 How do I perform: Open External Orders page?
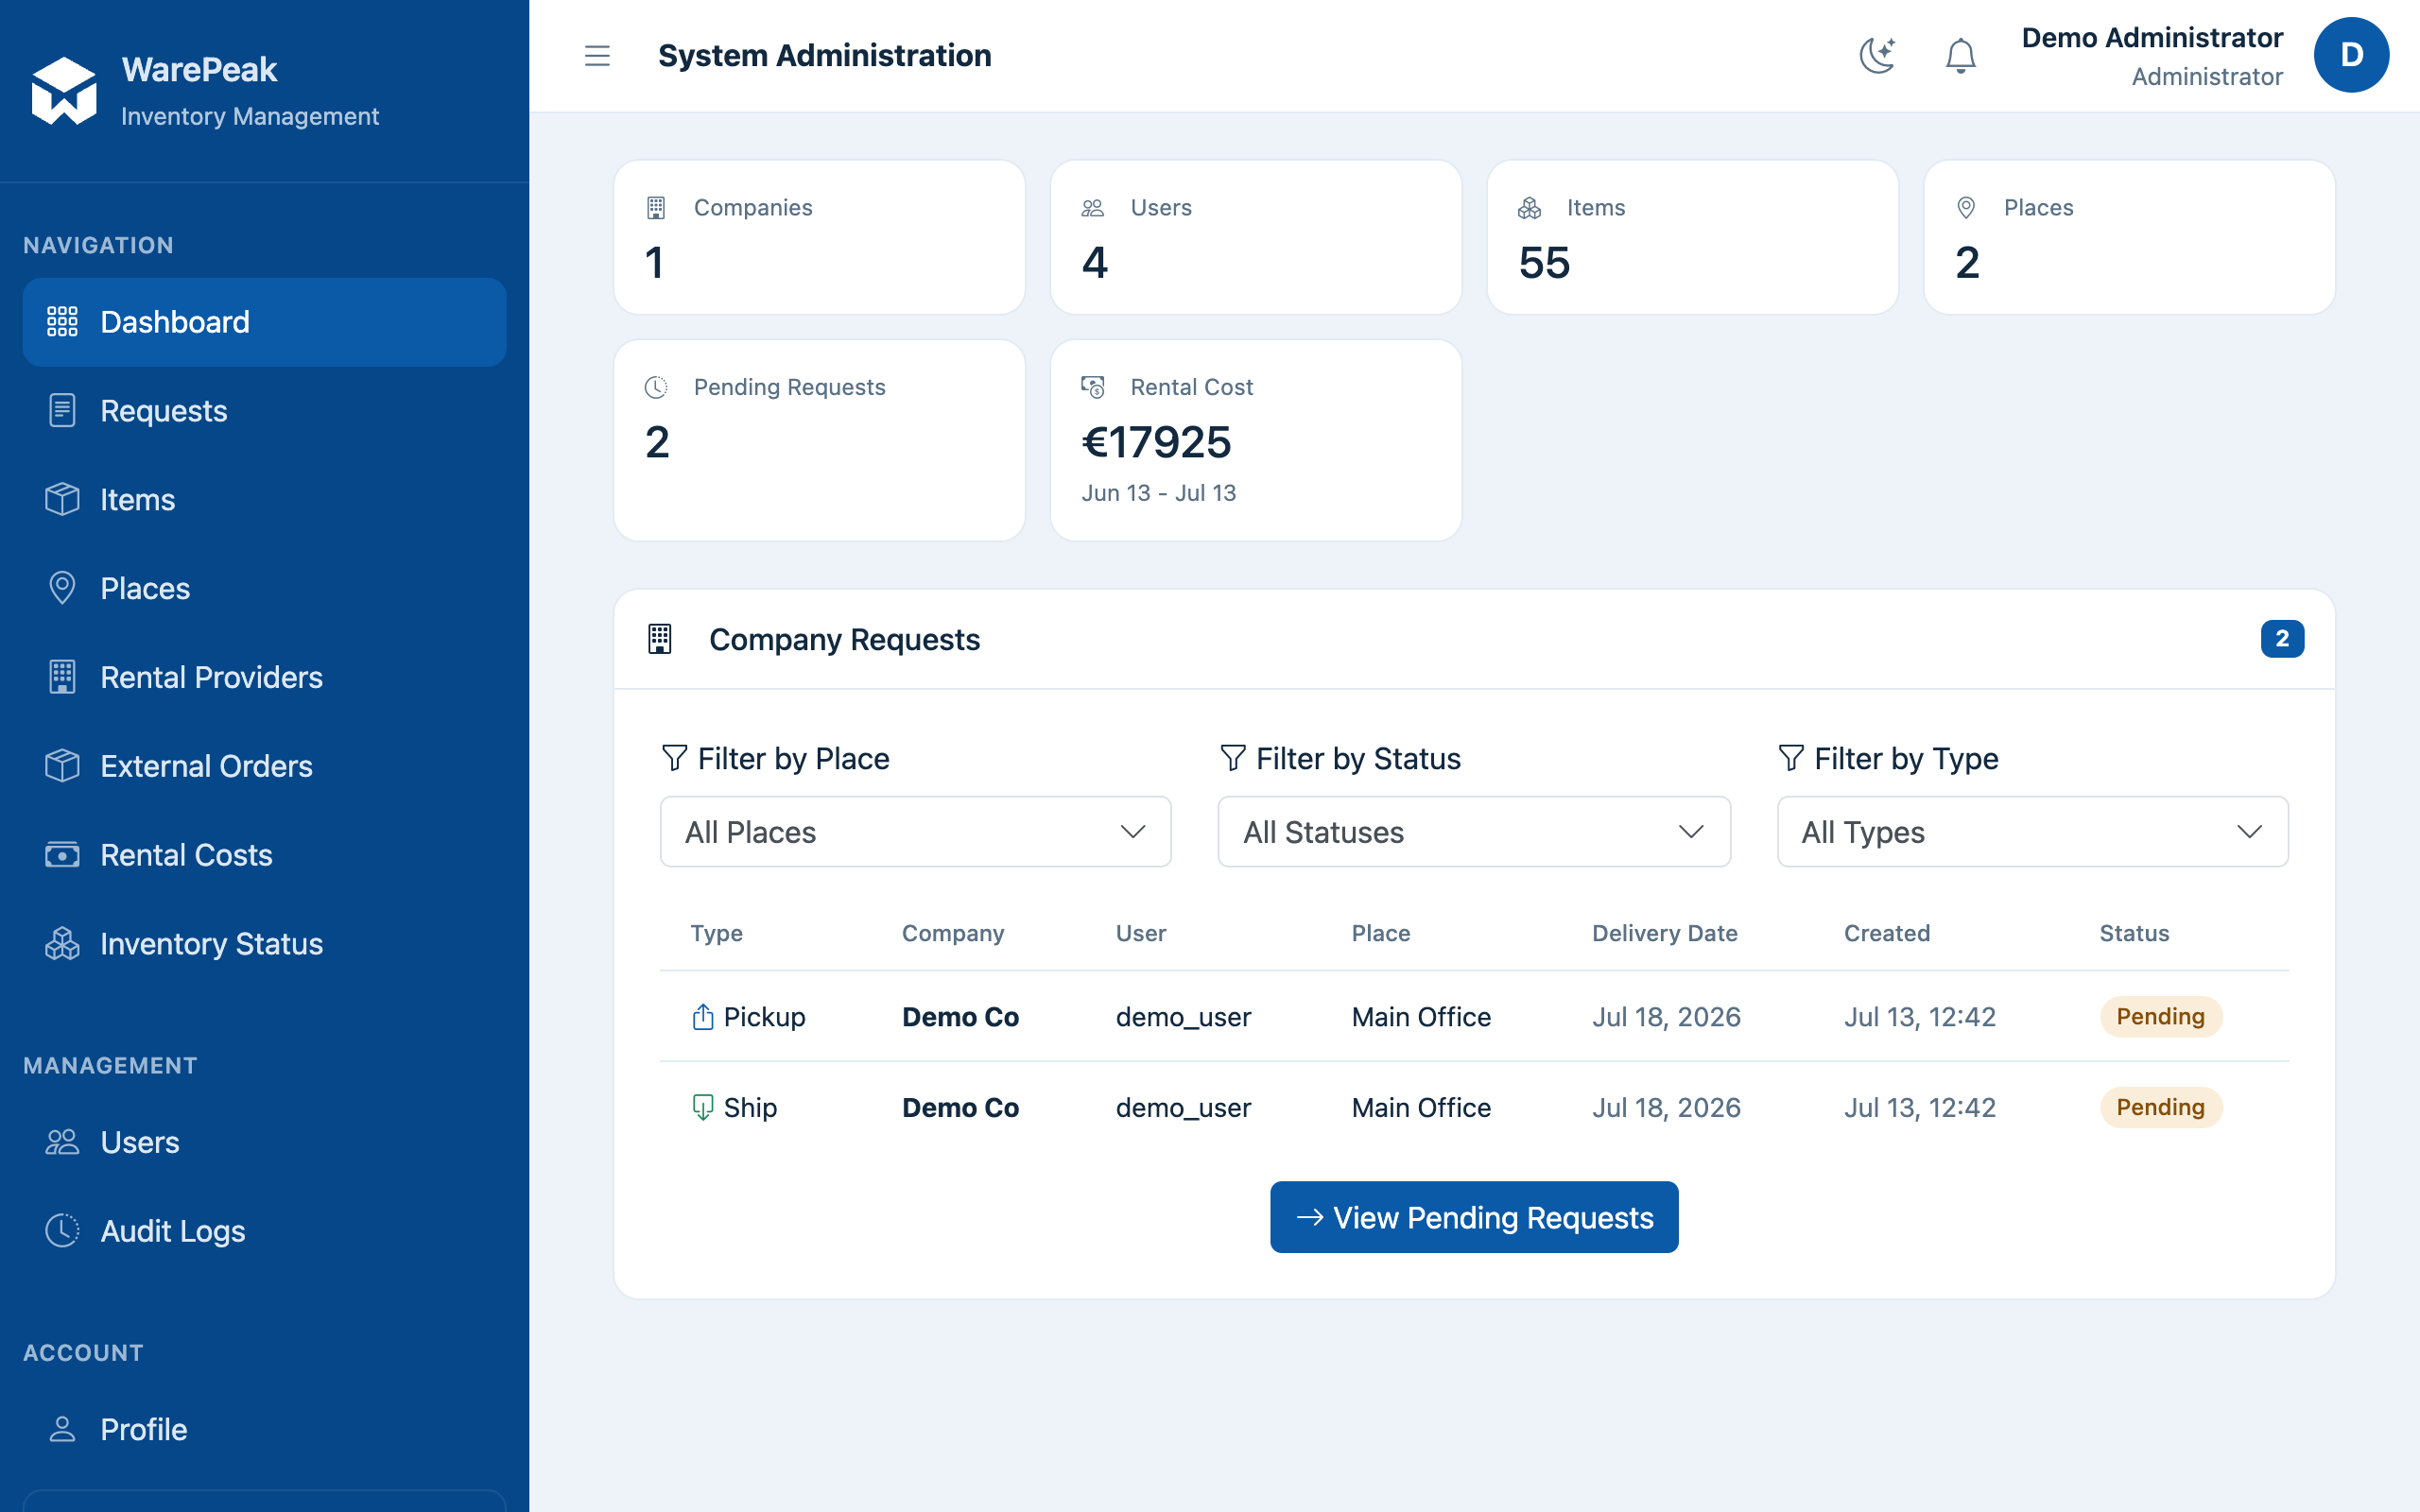pyautogui.click(x=264, y=766)
